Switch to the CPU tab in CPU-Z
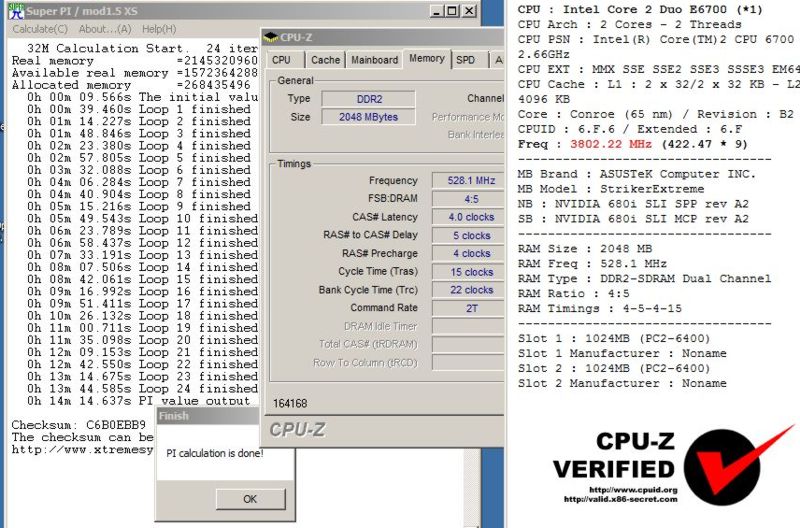Viewport: 800px width, 528px height. (281, 60)
